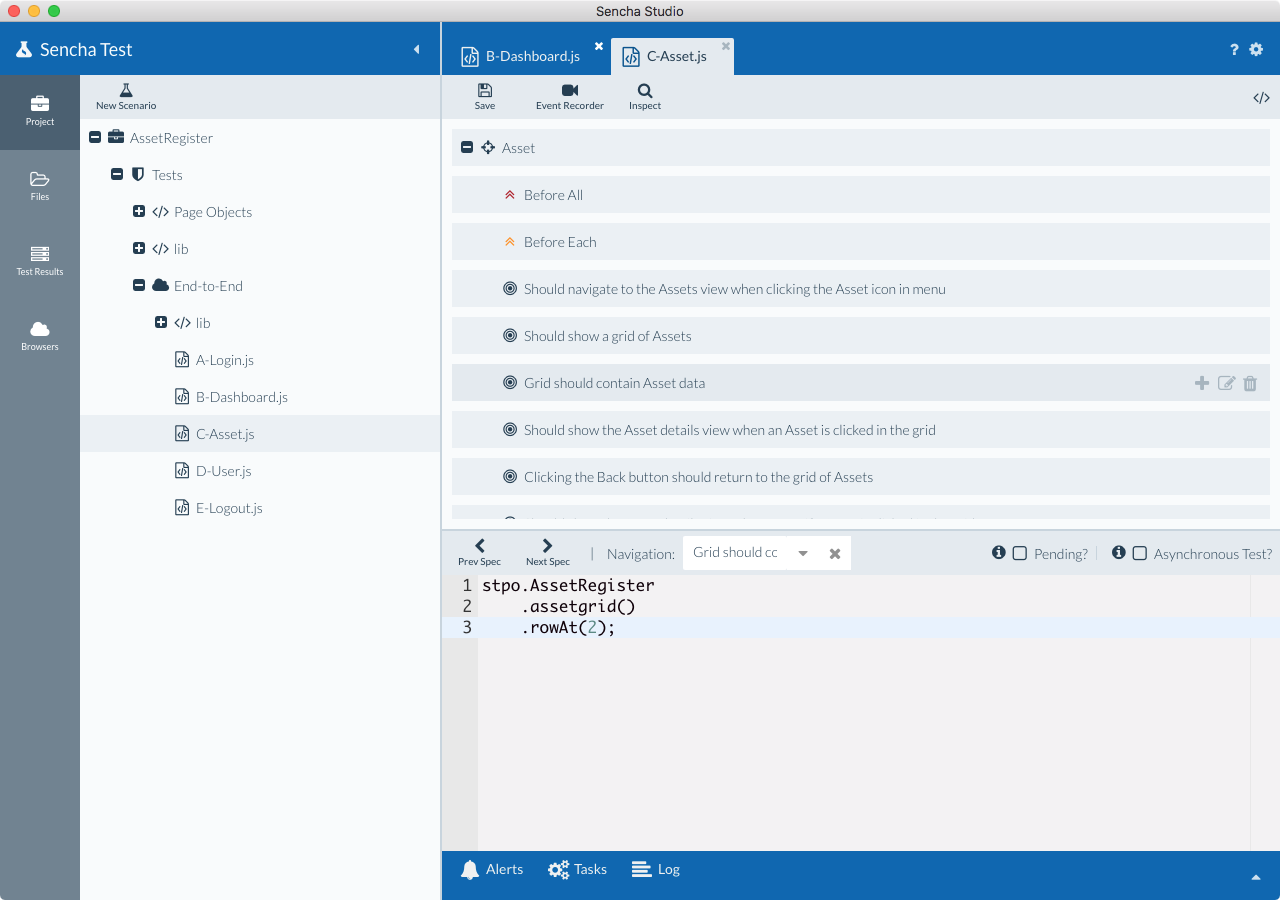The image size is (1280, 900).
Task: Open the Browsers panel
Action: (x=39, y=335)
